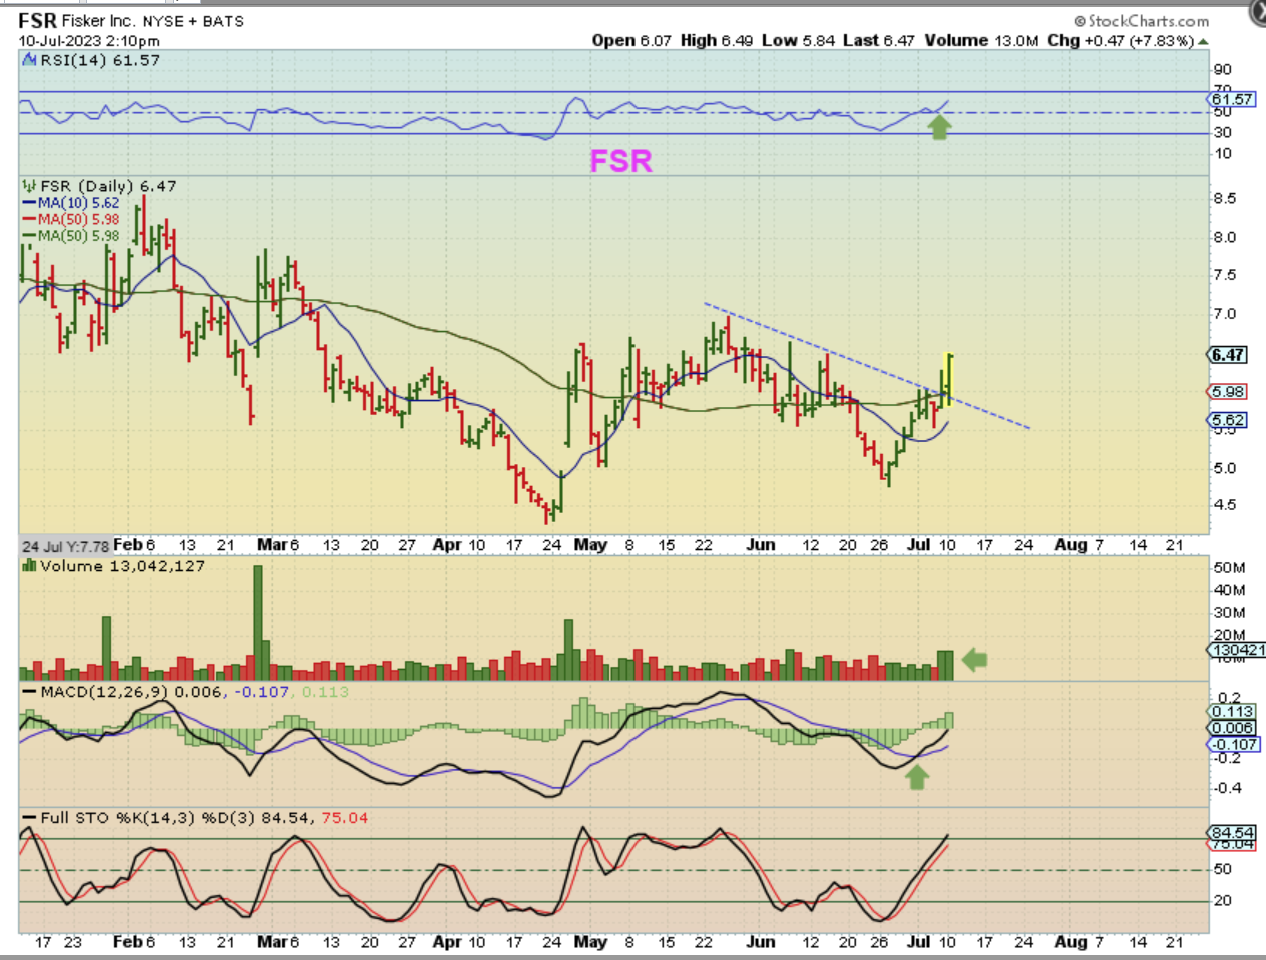
Task: Click the -0.4 MACD axis label
Action: (1228, 788)
